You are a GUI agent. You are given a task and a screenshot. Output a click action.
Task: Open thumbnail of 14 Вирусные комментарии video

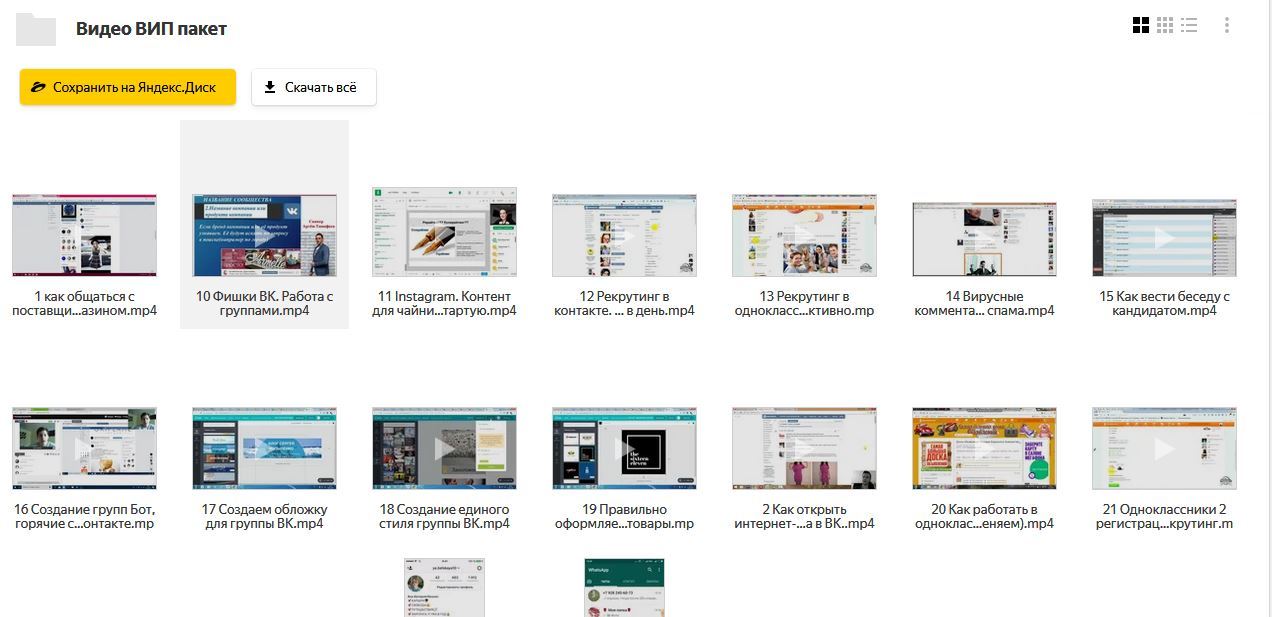click(984, 239)
